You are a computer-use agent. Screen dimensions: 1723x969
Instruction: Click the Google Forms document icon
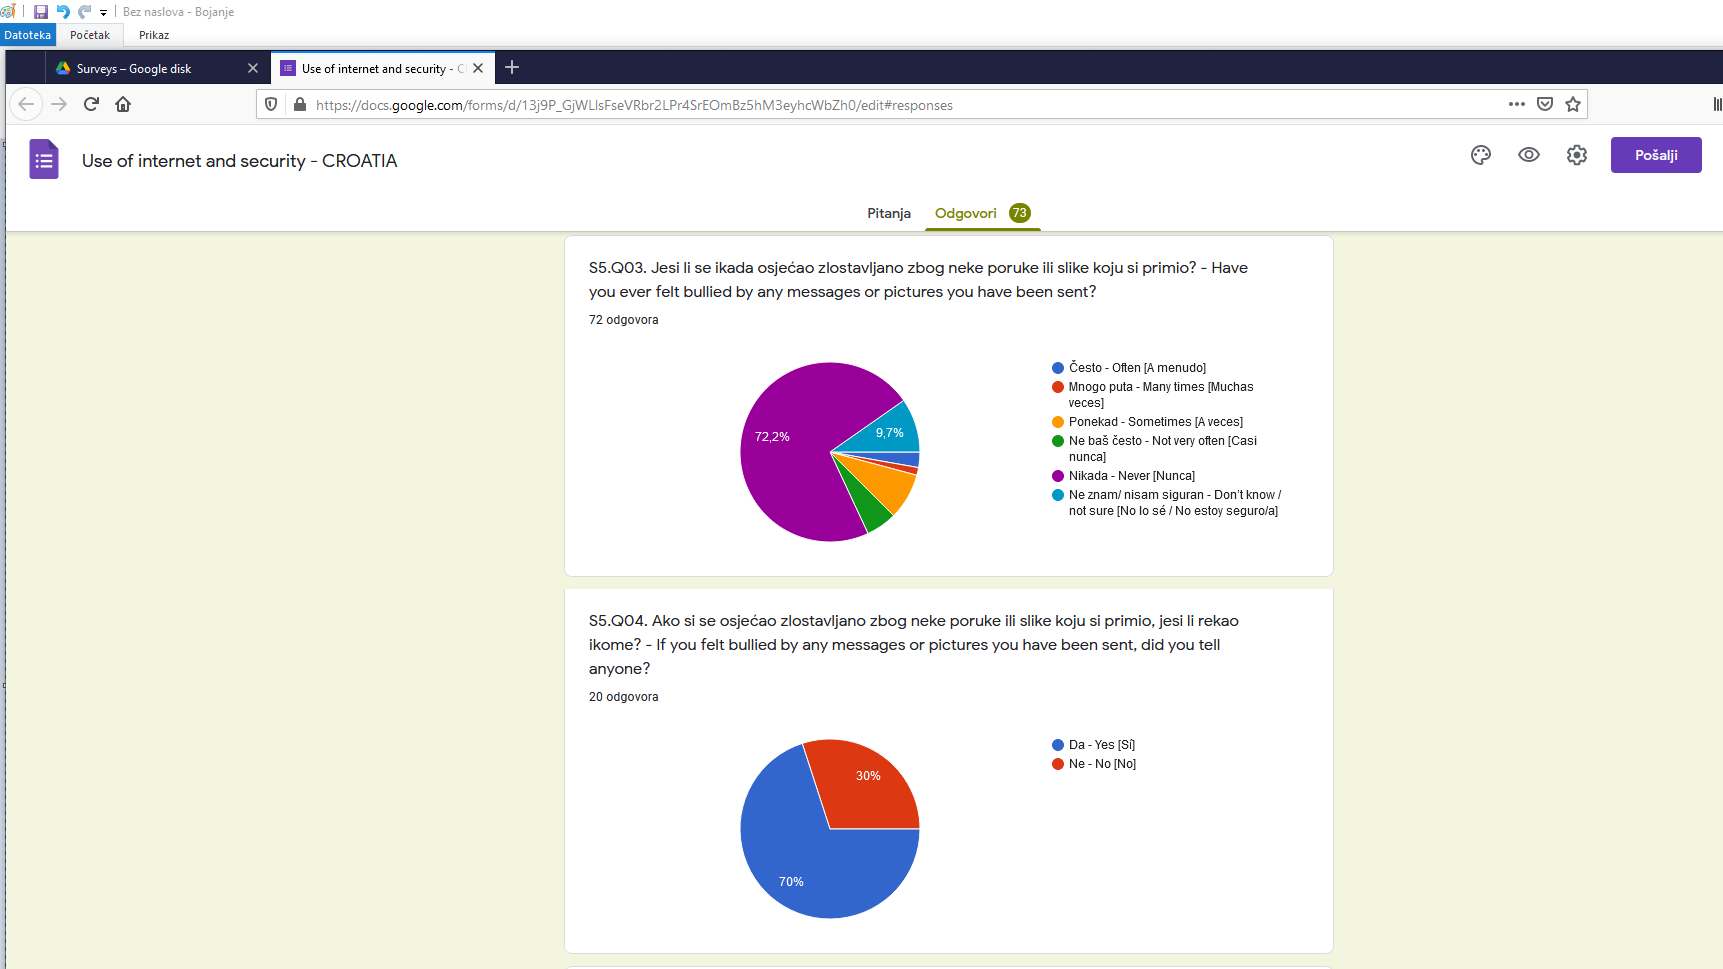[x=44, y=160]
